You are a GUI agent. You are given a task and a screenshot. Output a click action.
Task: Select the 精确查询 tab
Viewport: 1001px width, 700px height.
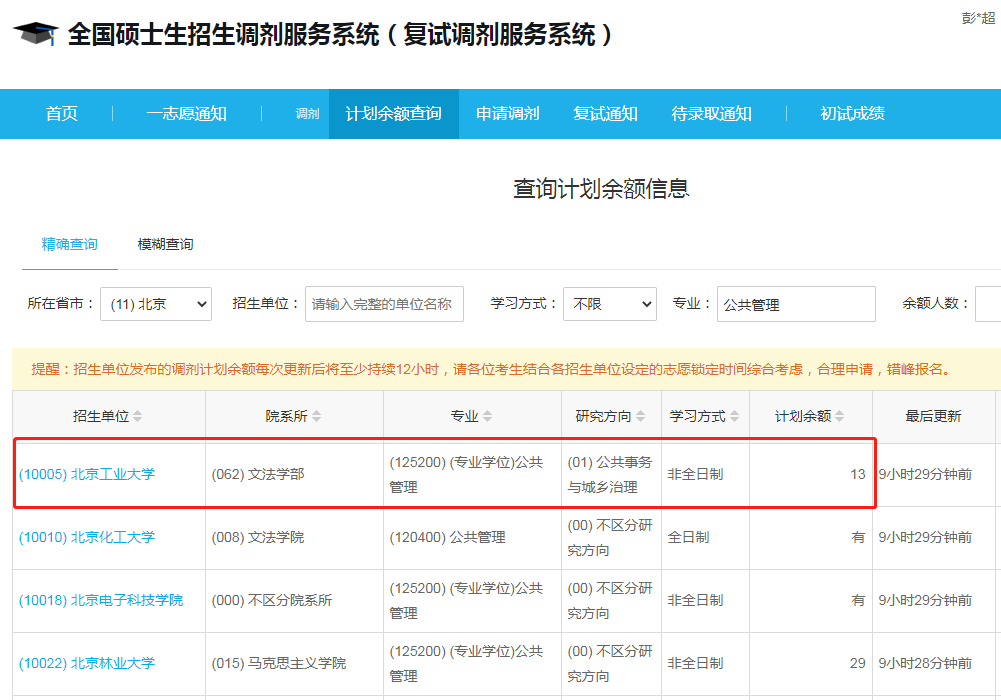tap(68, 243)
